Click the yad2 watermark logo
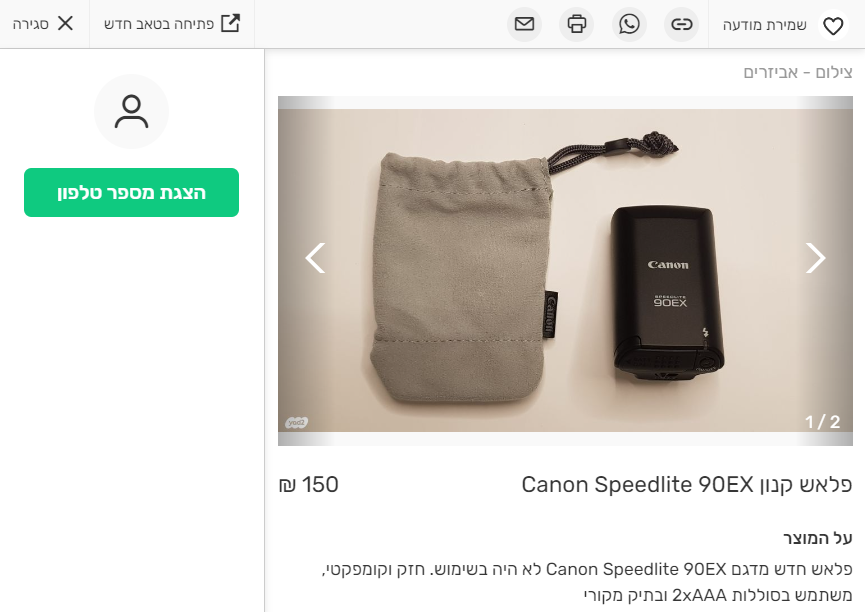Image resolution: width=865 pixels, height=612 pixels. pos(297,423)
